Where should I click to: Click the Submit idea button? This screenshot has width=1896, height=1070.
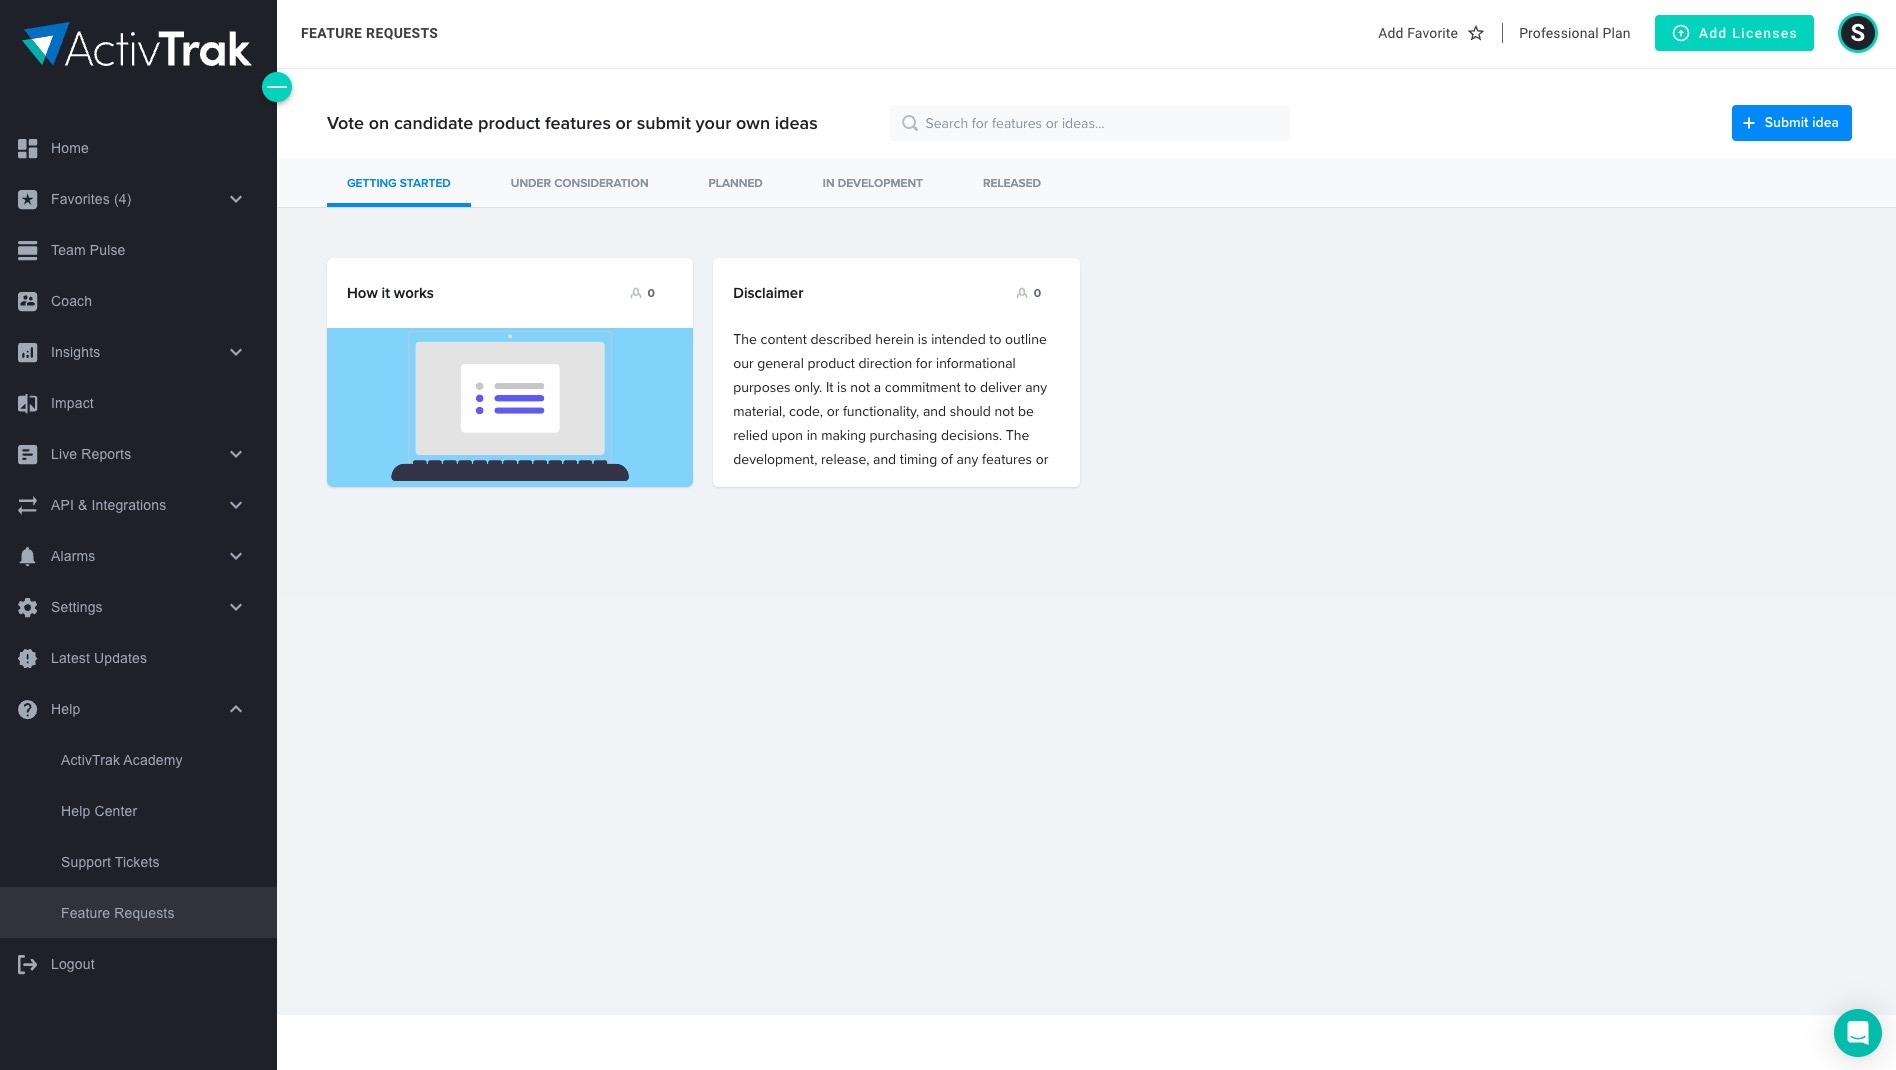[1791, 123]
